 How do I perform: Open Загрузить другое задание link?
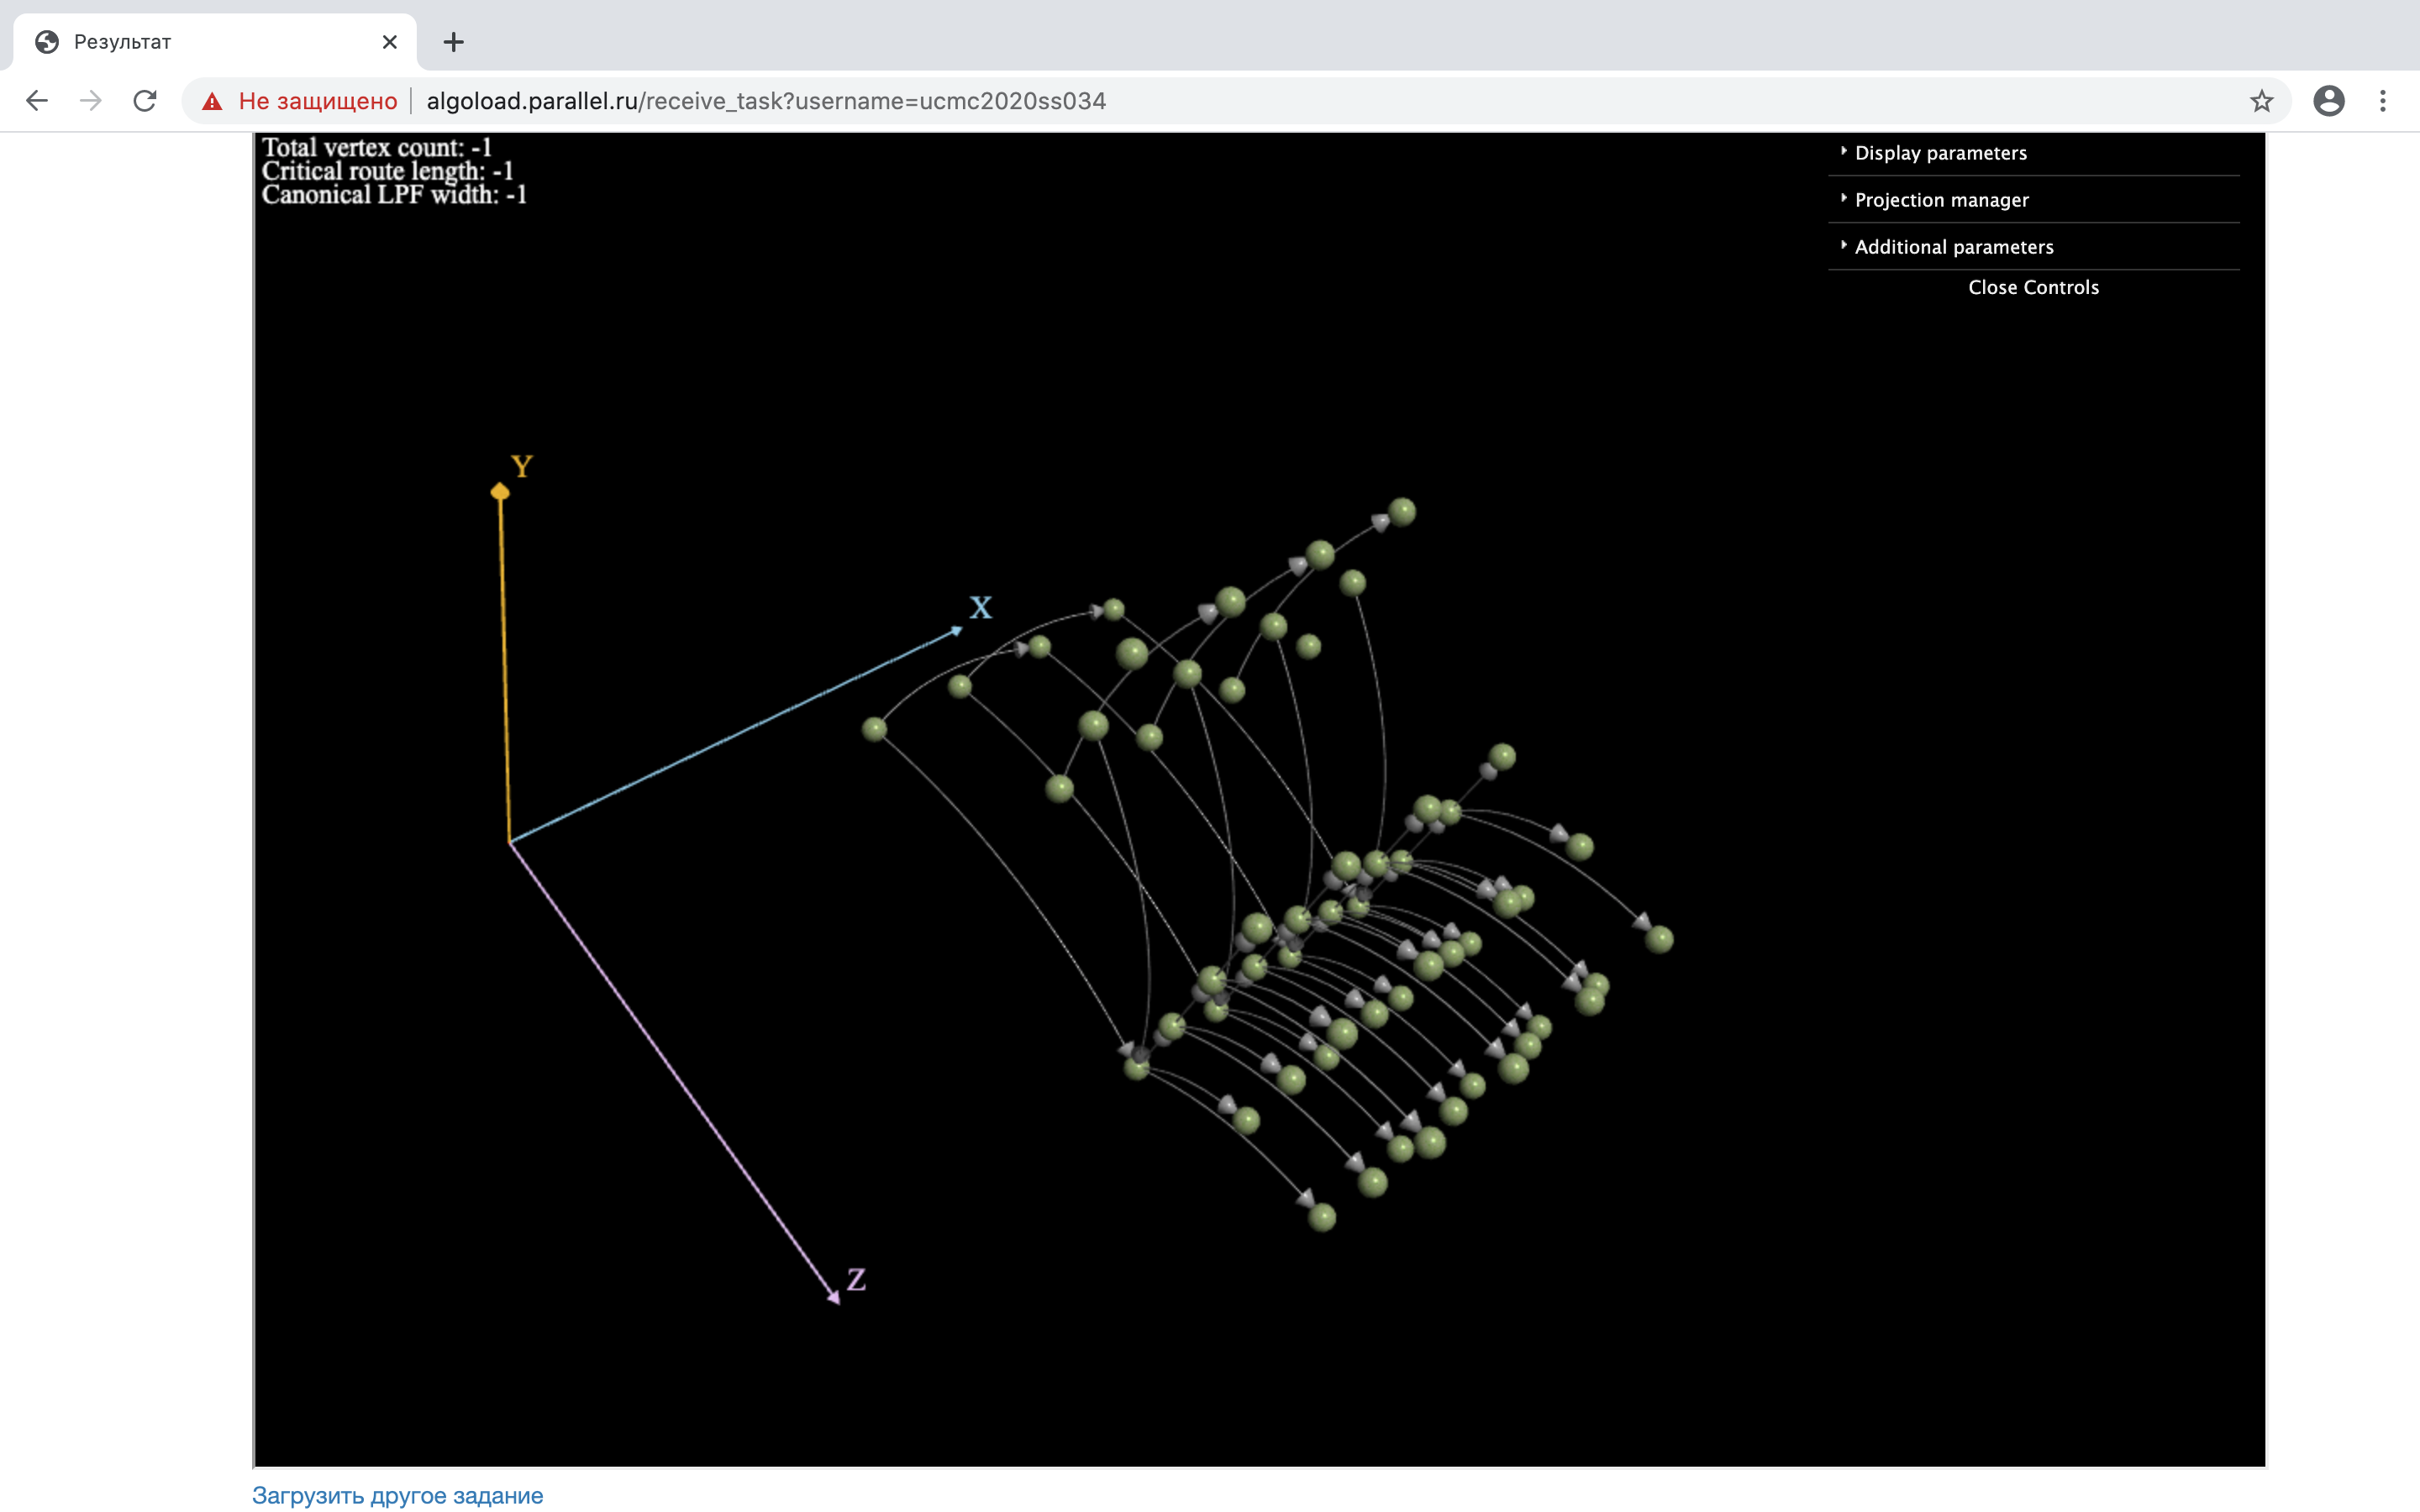[397, 1495]
